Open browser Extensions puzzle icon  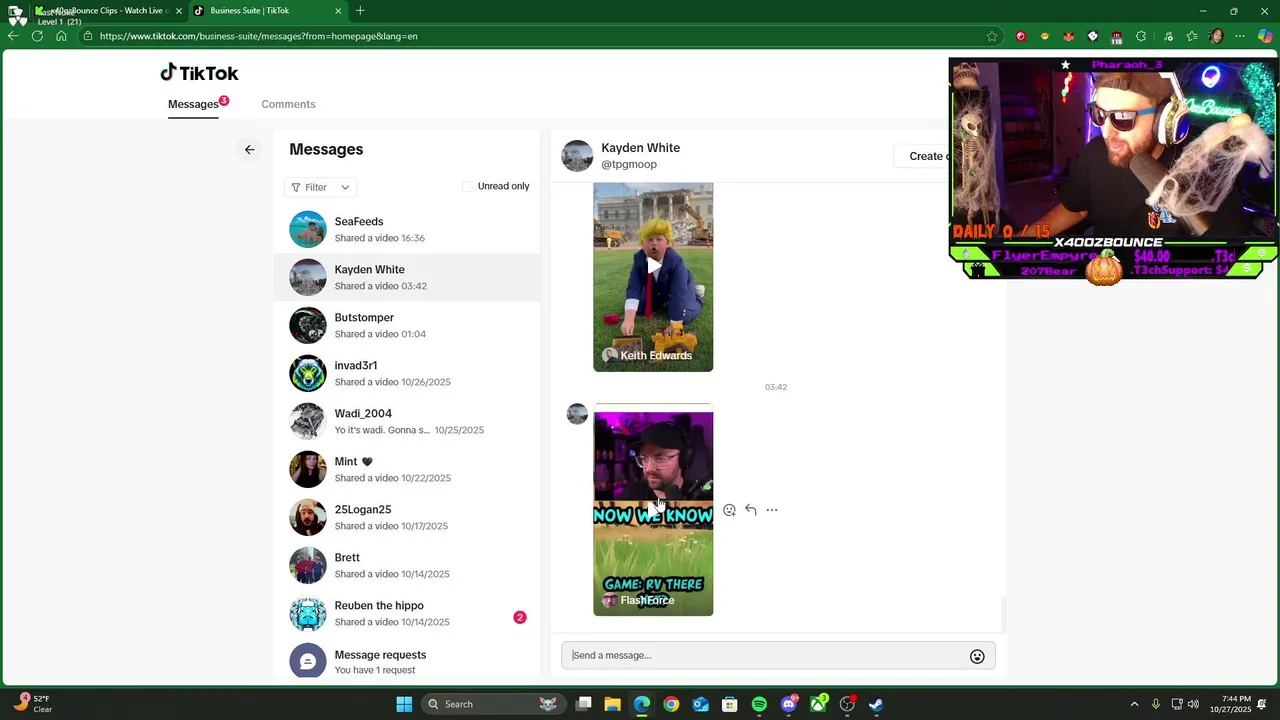(x=1141, y=36)
